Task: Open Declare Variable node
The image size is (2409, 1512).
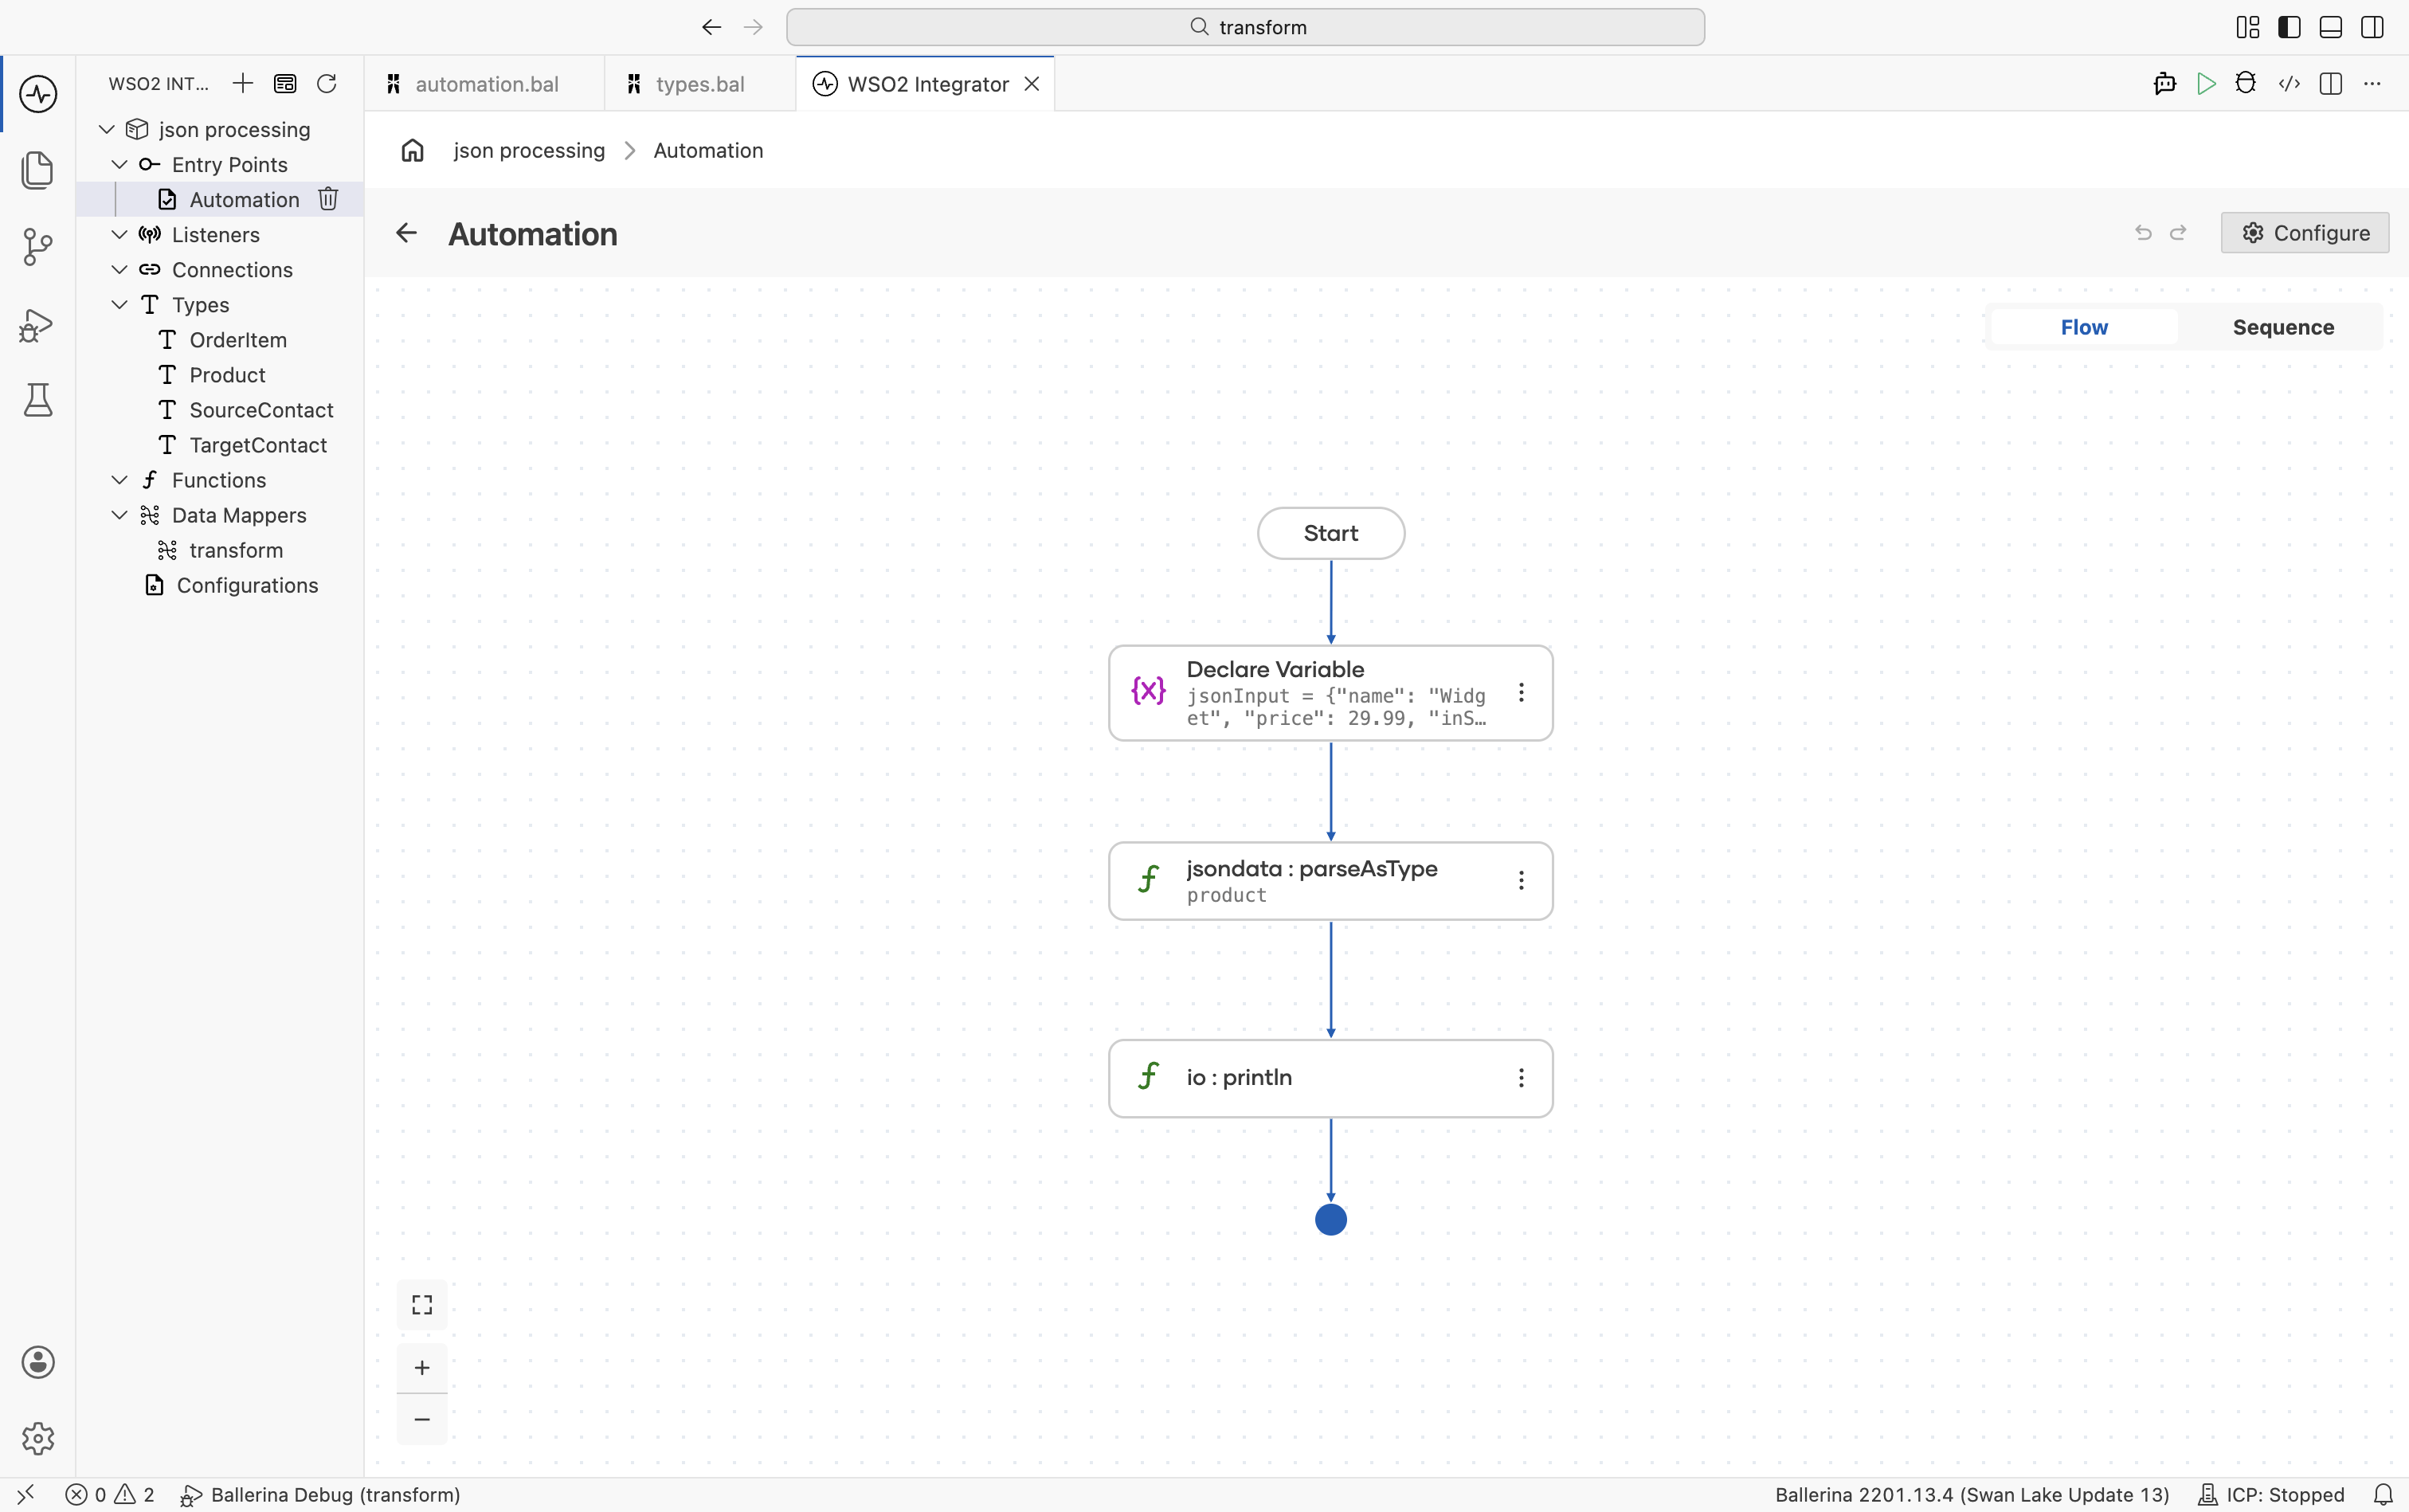Action: tap(1331, 693)
